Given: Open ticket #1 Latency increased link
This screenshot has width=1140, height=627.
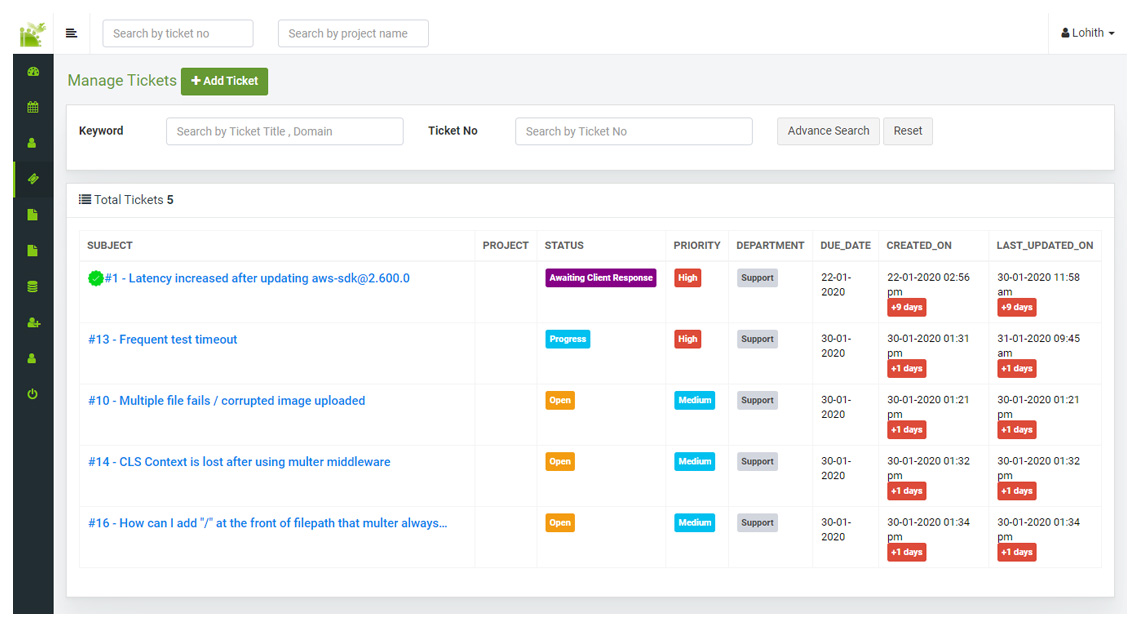Looking at the screenshot, I should pyautogui.click(x=257, y=278).
